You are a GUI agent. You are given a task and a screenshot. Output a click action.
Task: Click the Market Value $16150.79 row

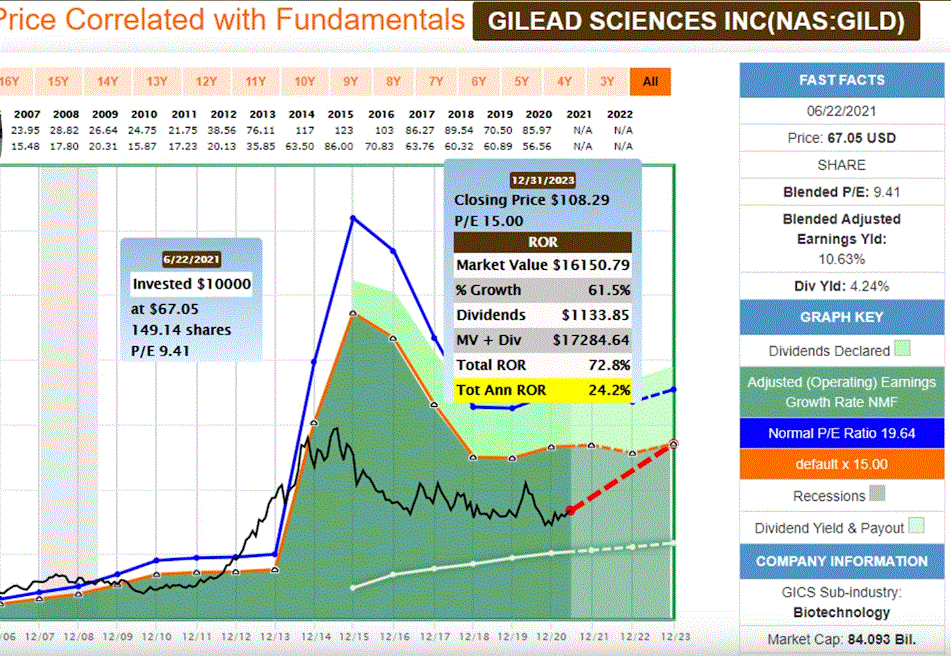coord(543,265)
